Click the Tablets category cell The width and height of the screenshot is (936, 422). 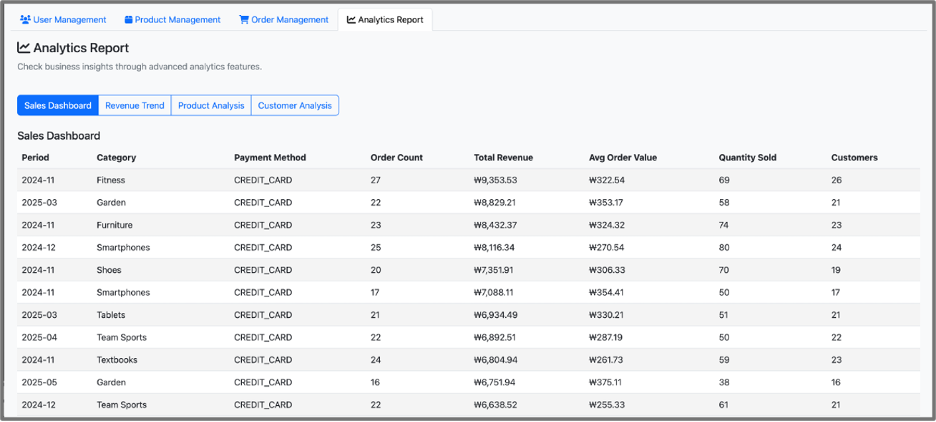(x=111, y=315)
